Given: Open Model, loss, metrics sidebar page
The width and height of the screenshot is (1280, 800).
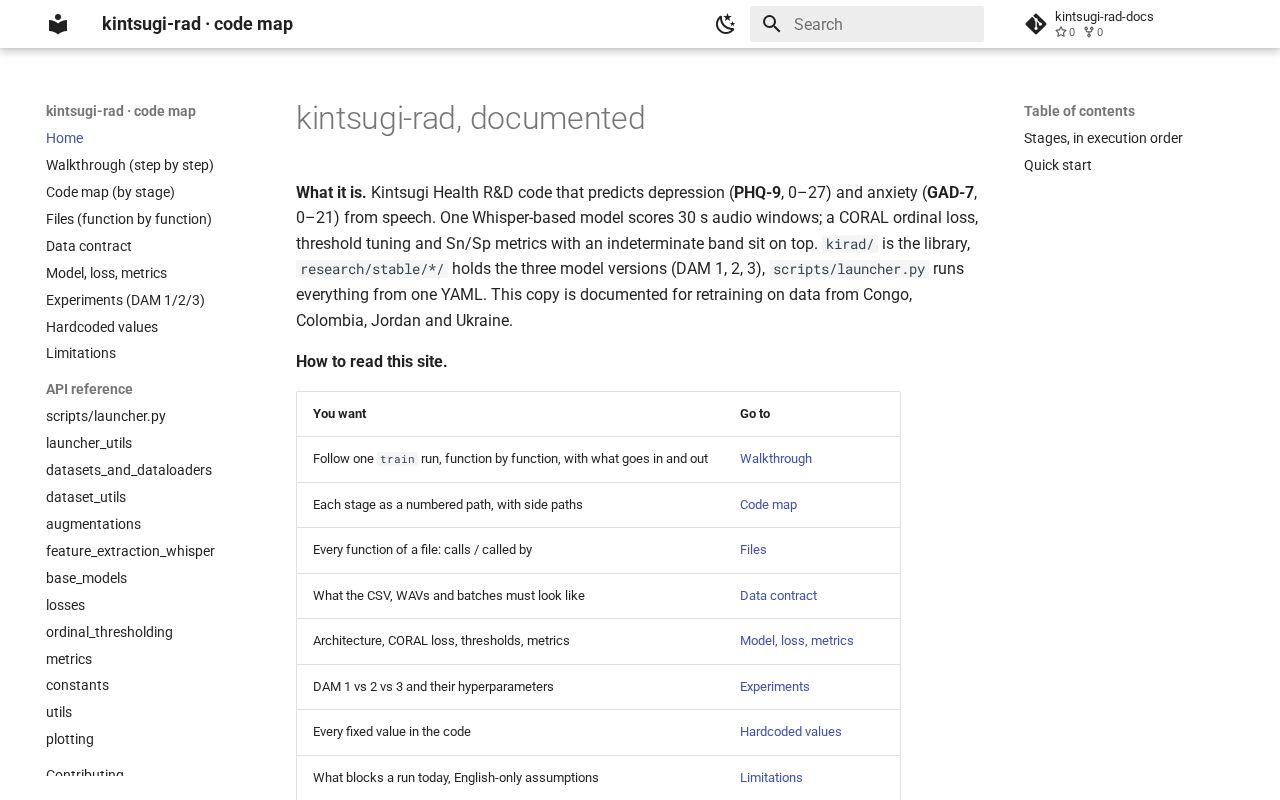Looking at the screenshot, I should click(106, 273).
